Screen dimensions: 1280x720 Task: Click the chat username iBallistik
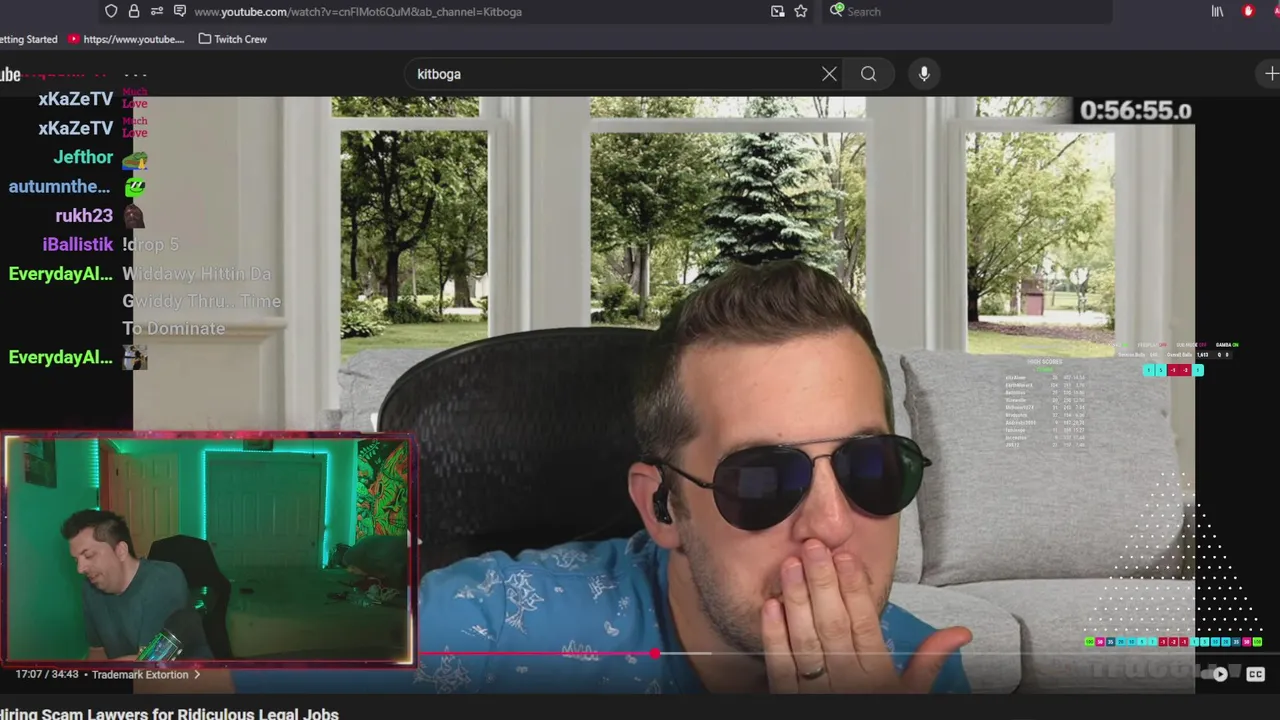tap(78, 245)
